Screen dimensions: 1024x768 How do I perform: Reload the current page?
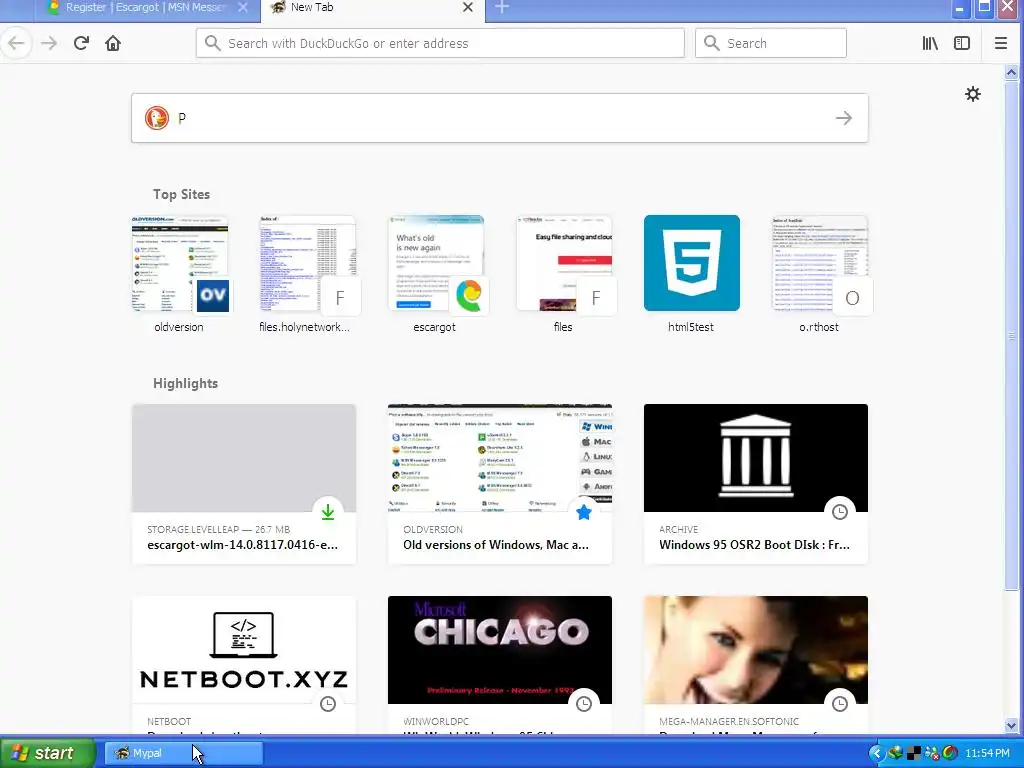[81, 43]
